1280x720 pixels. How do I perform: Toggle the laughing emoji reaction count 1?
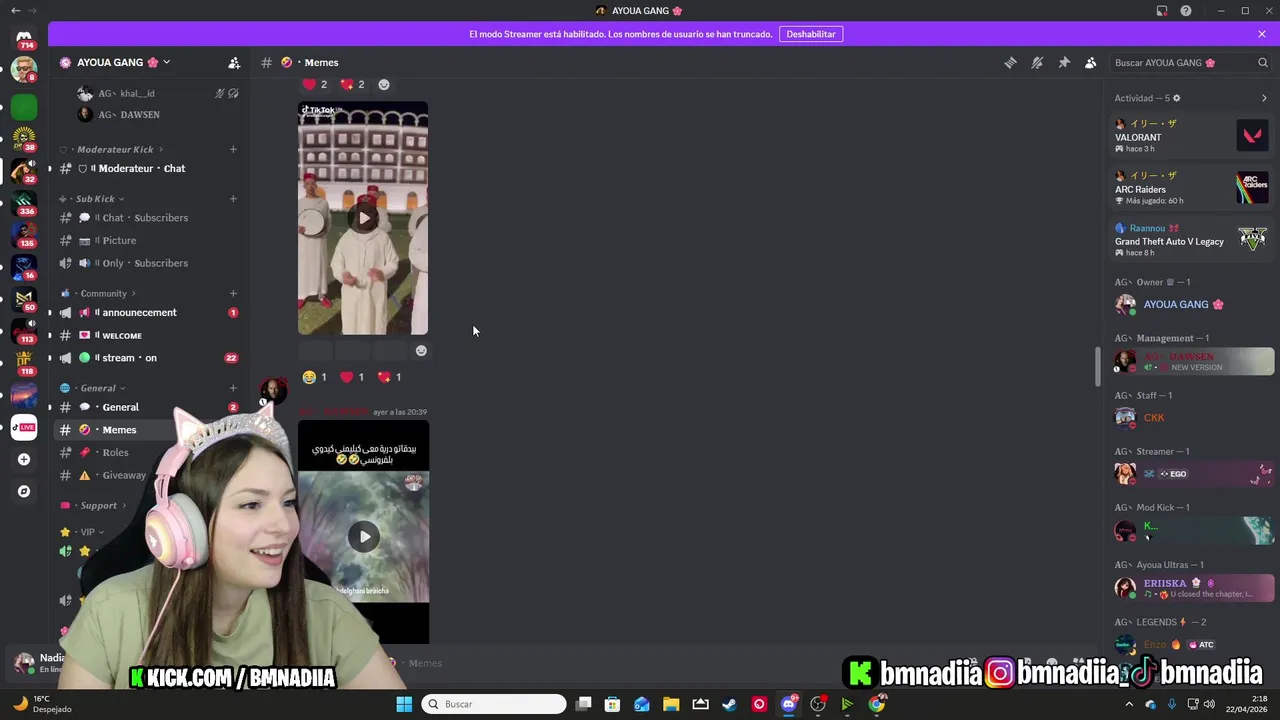315,377
